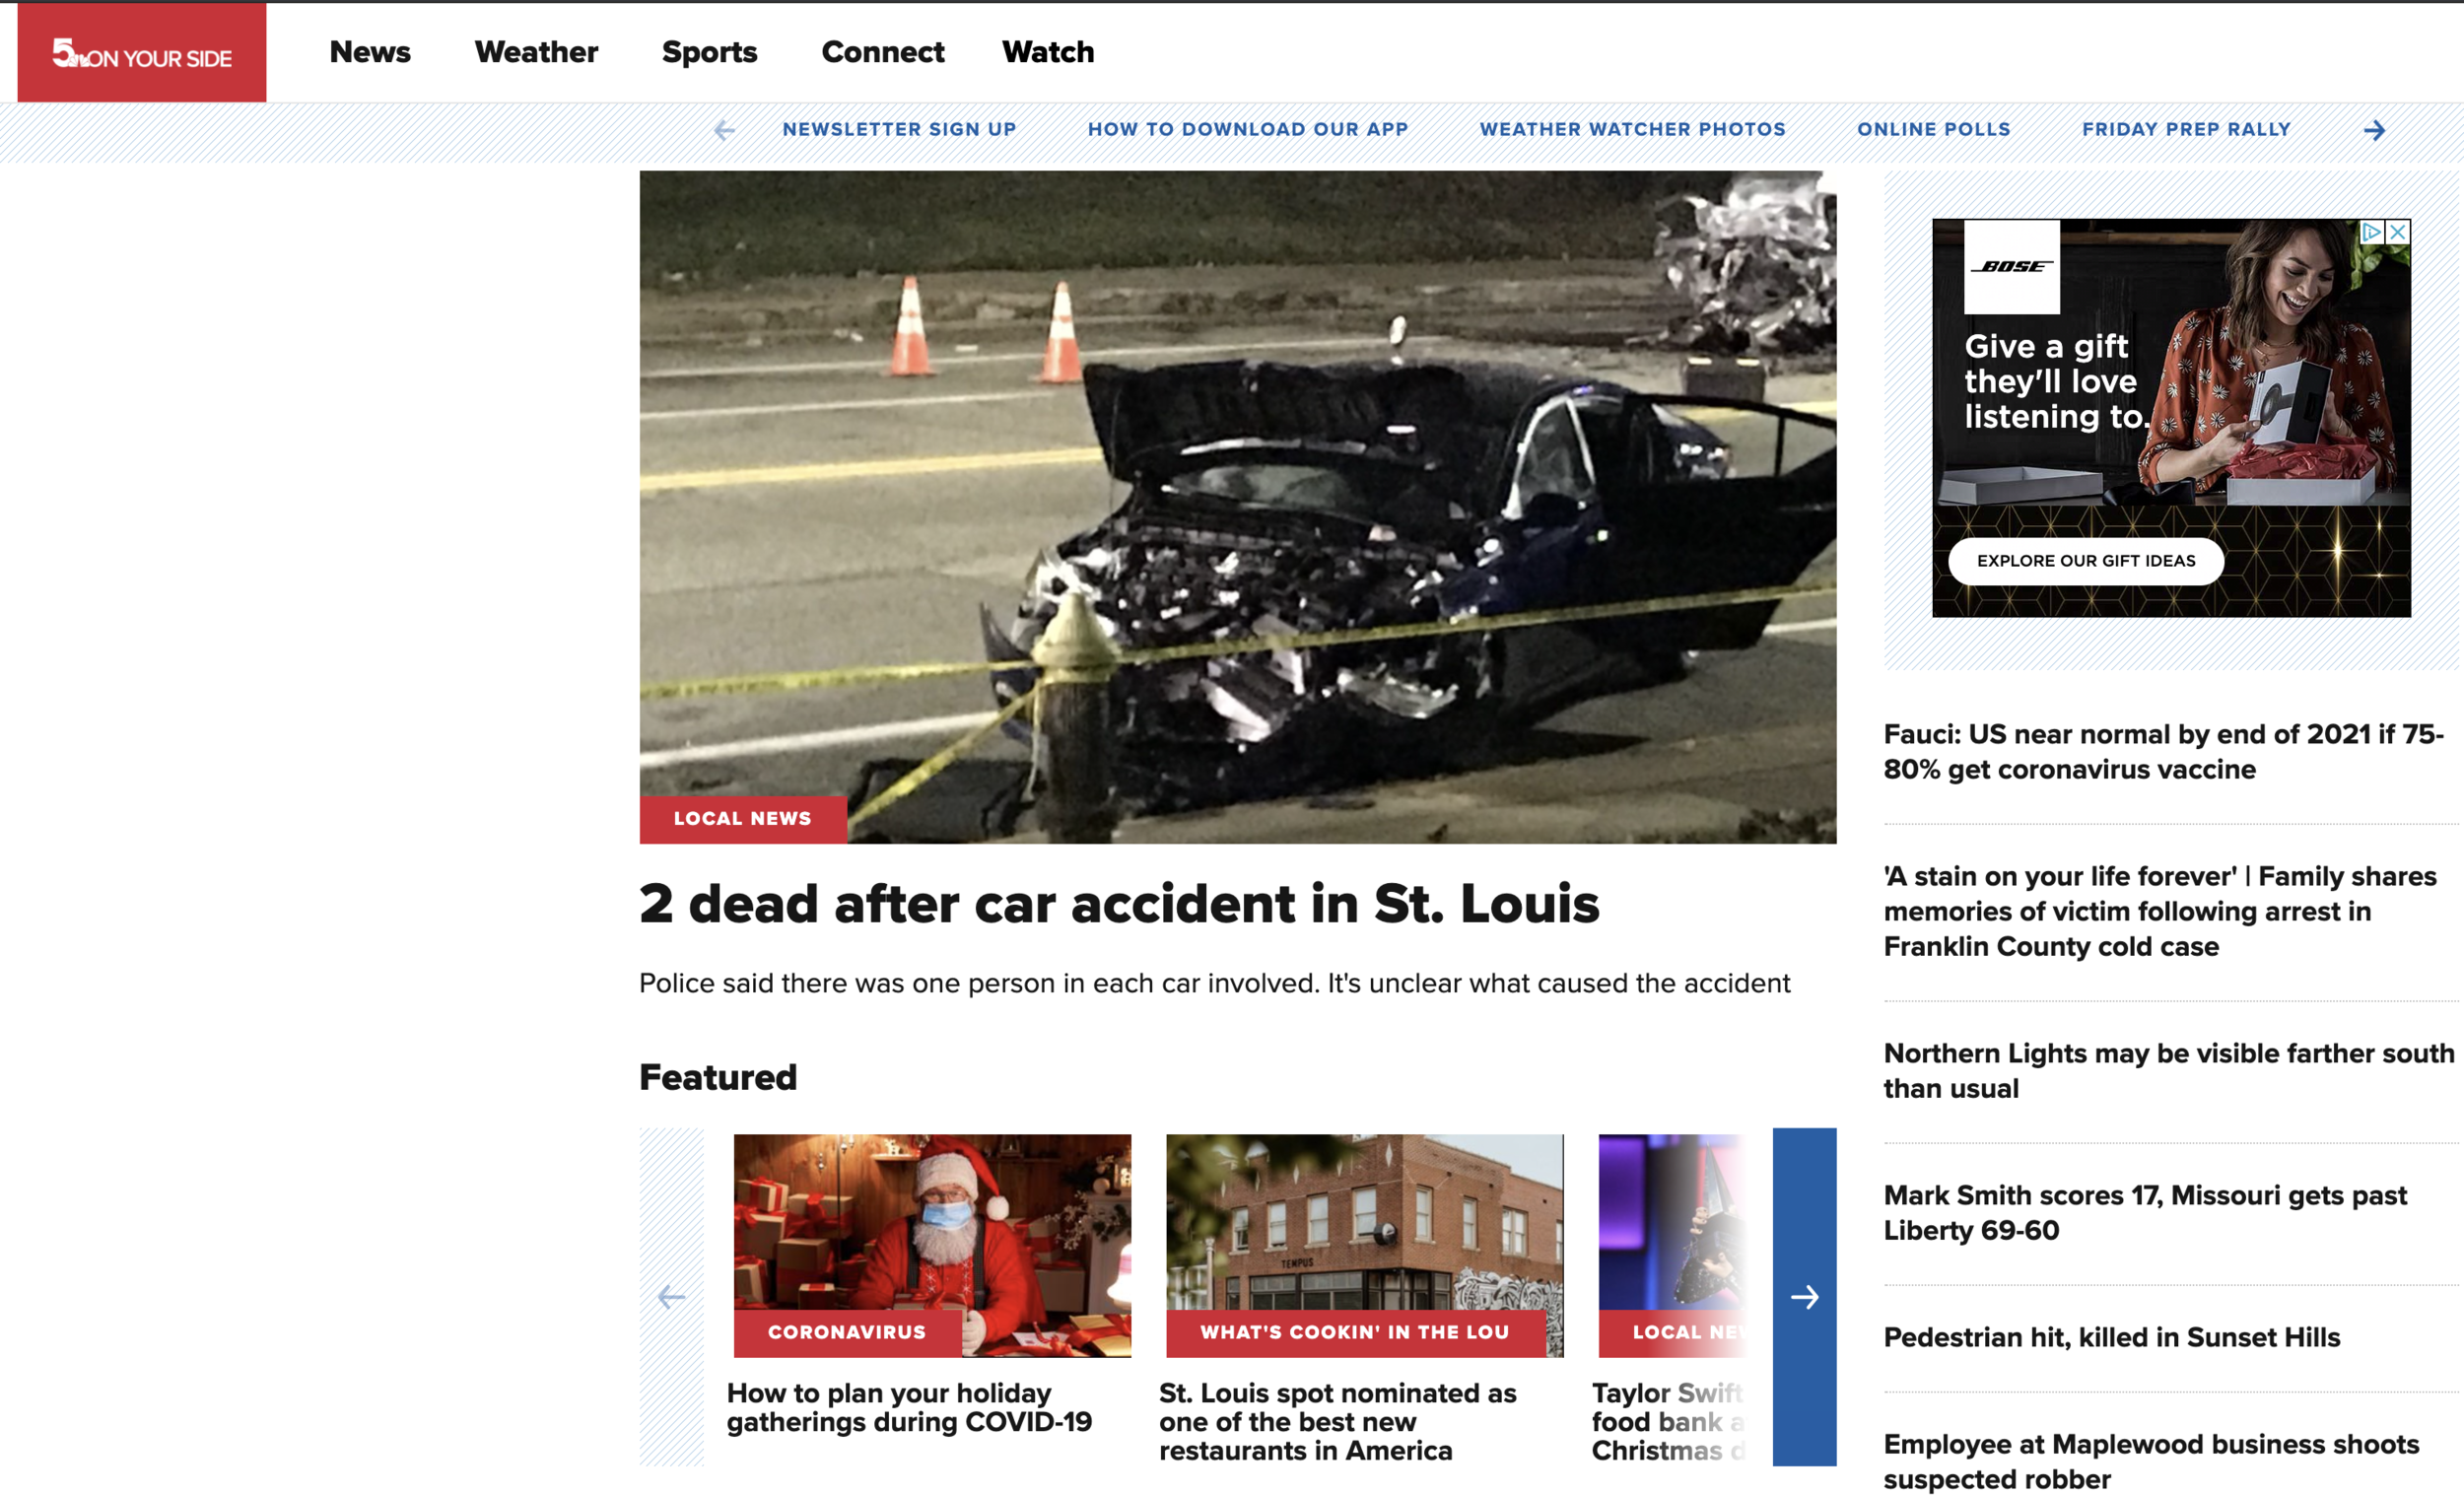Click the Bose logo in the advertisement
2464x1495 pixels.
tap(2011, 266)
